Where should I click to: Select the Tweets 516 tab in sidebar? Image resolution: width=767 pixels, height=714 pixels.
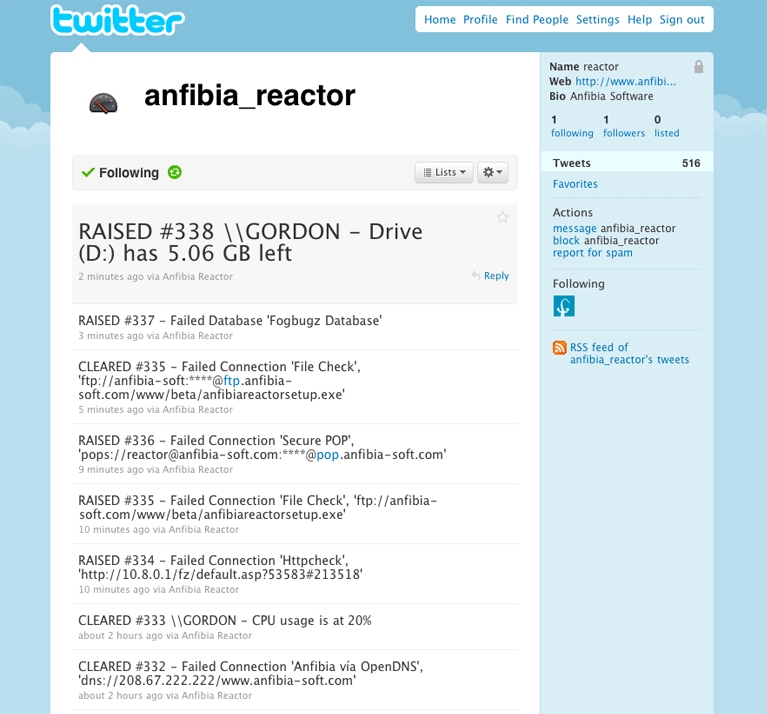click(x=627, y=163)
